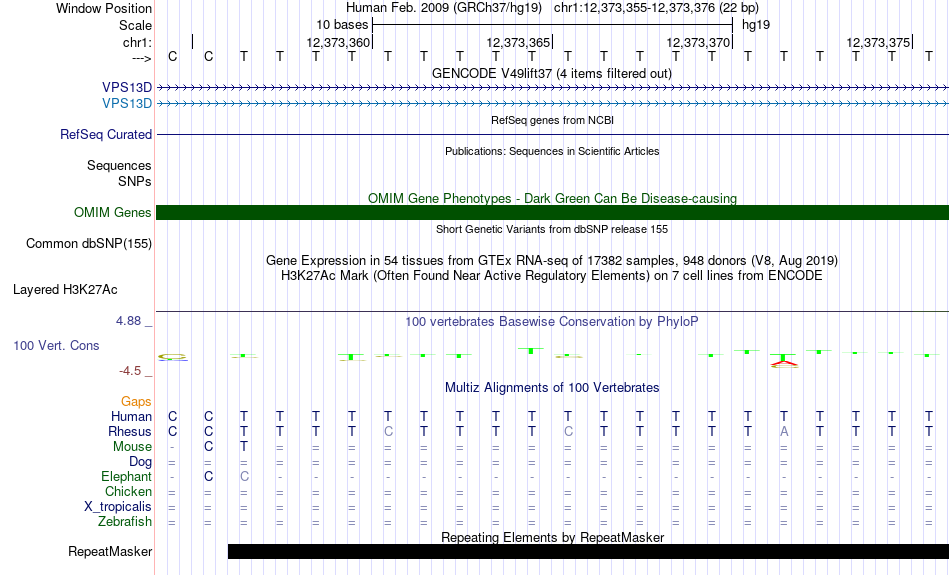Click the RepeatMasker track label

pyautogui.click(x=110, y=551)
